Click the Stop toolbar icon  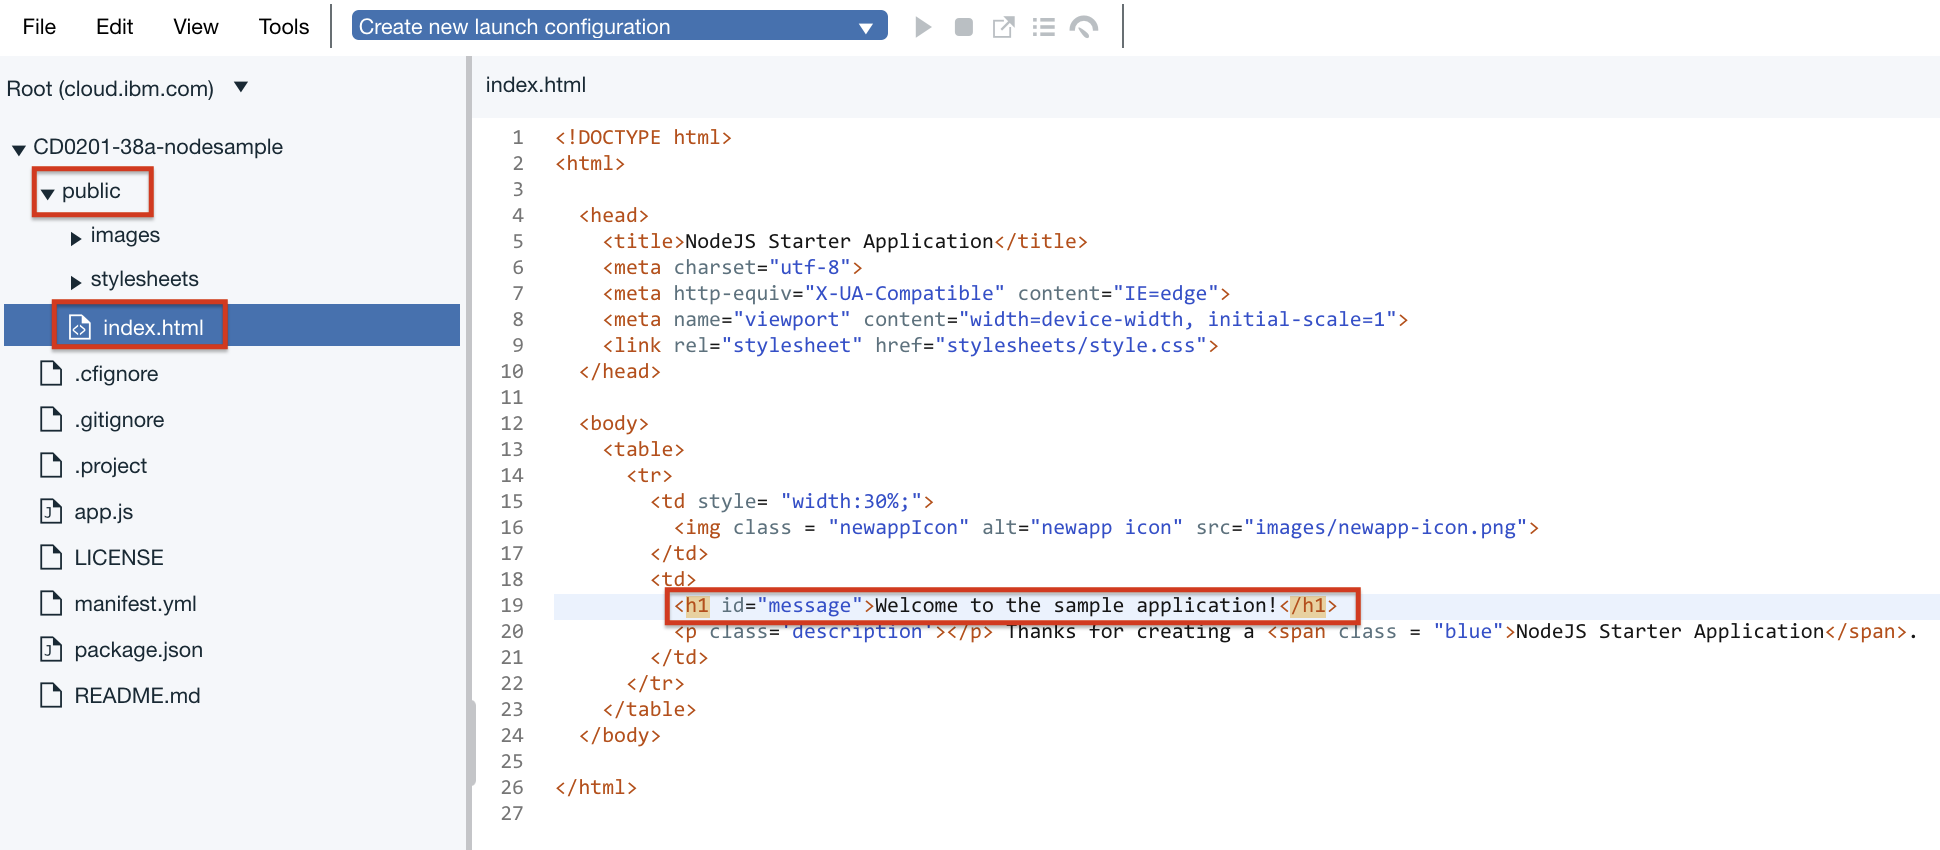(964, 27)
